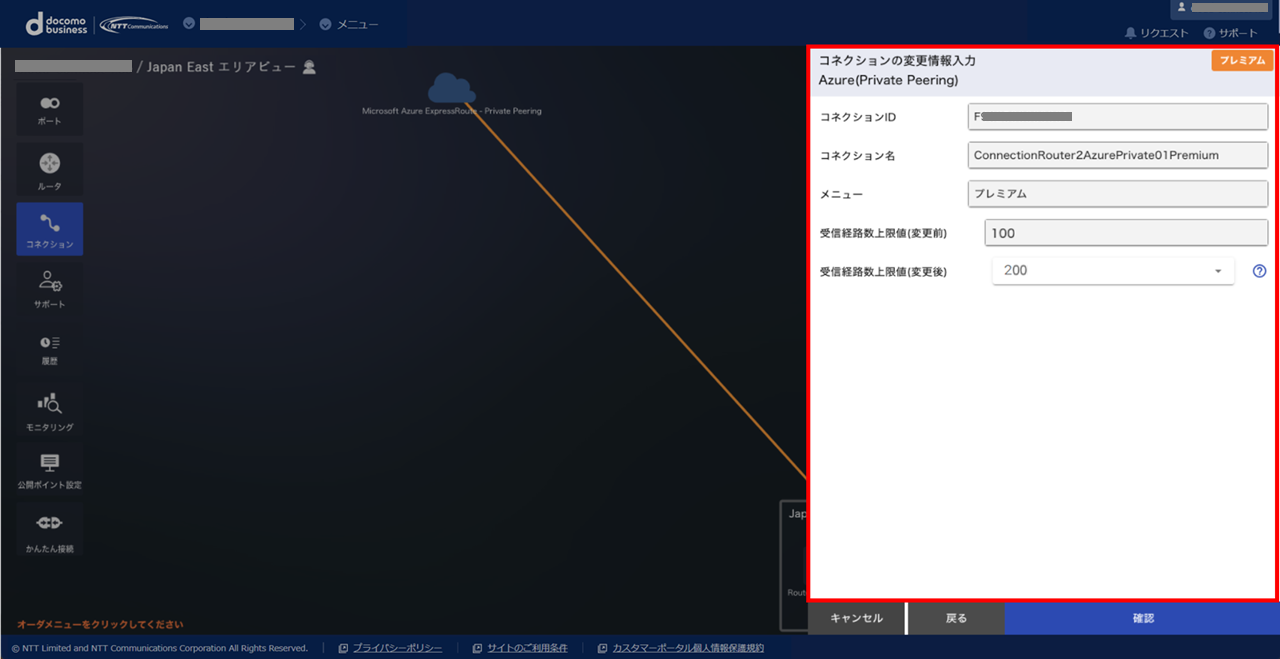Open 公開ポイント設定 in the sidebar
Viewport: 1280px width, 659px height.
tap(49, 470)
